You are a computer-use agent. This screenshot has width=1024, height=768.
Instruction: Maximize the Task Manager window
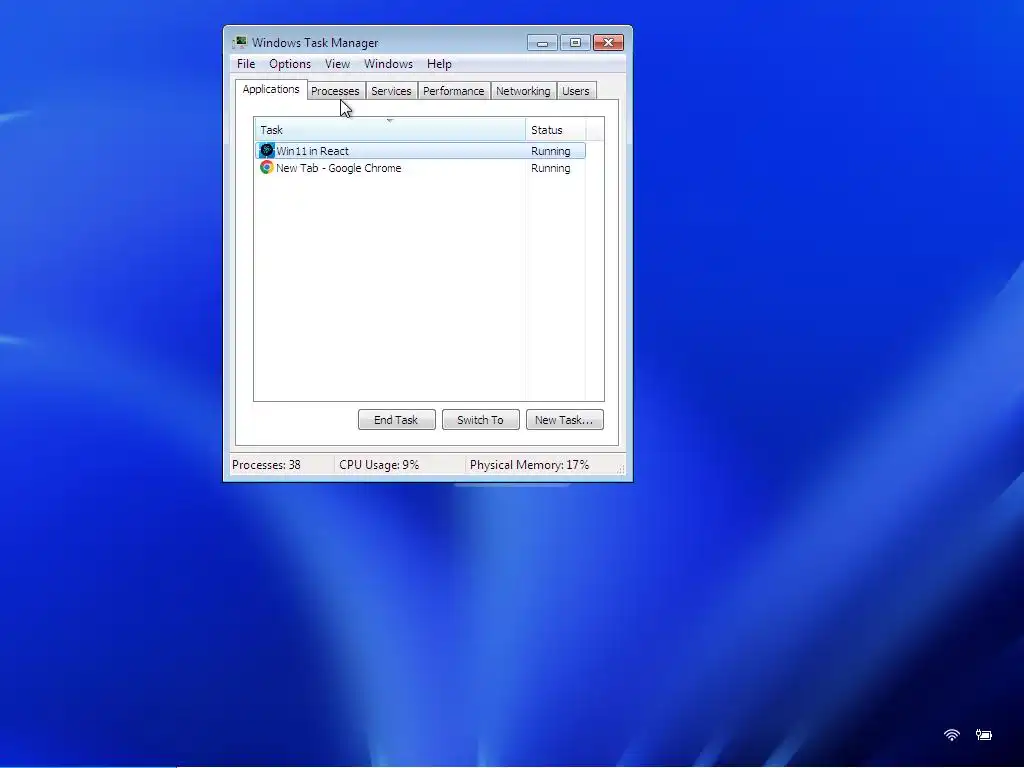pos(575,43)
